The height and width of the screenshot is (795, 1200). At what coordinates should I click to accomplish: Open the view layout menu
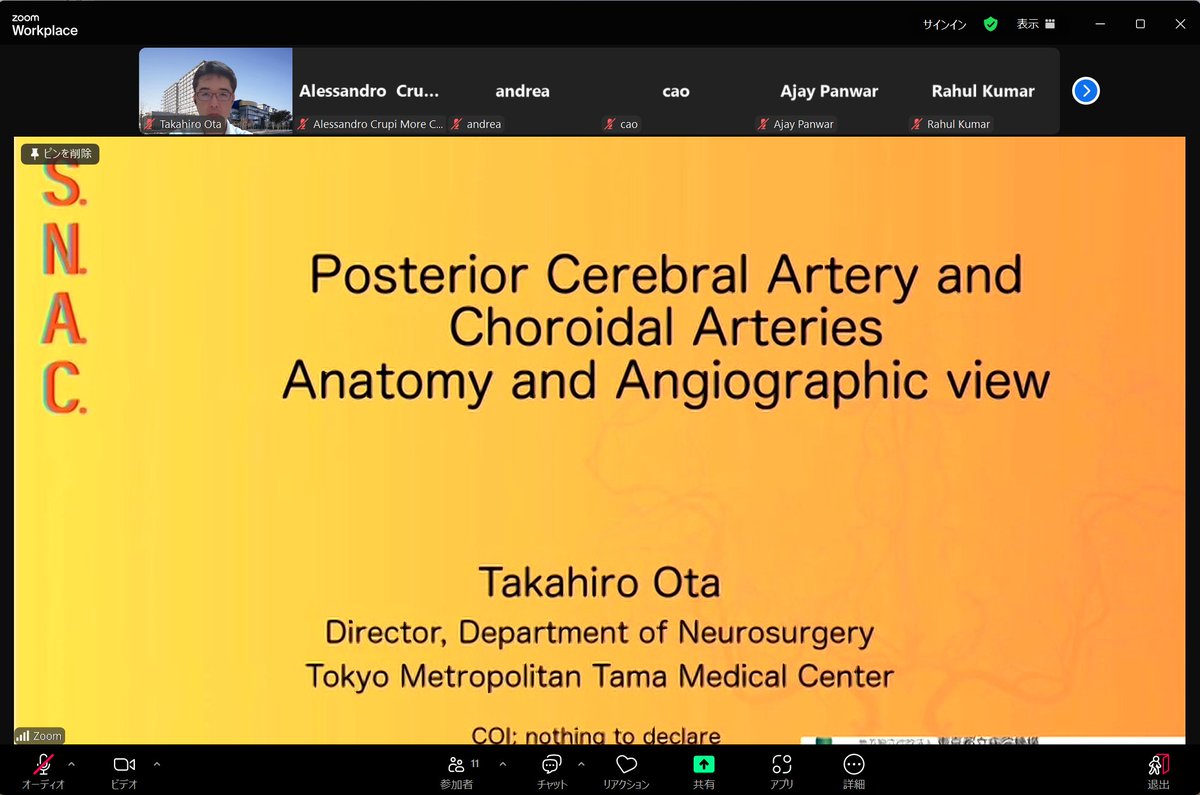pyautogui.click(x=1035, y=24)
